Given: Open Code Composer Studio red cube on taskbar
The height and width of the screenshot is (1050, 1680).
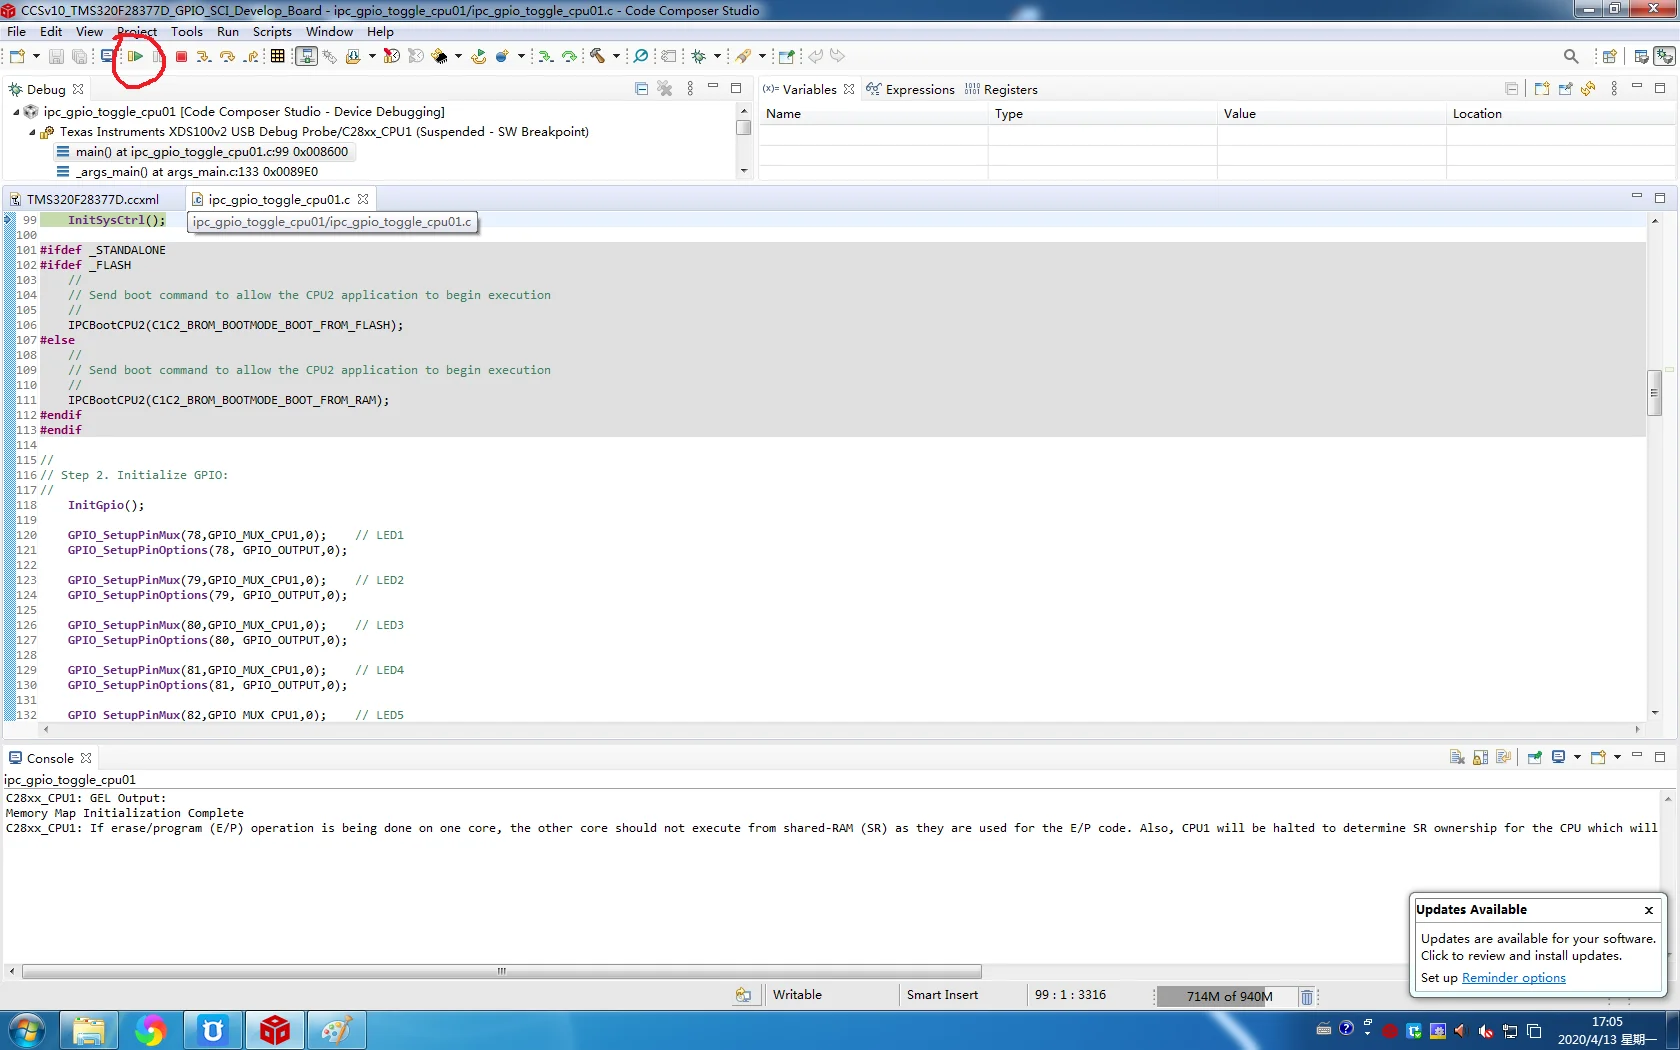Looking at the screenshot, I should 275,1030.
